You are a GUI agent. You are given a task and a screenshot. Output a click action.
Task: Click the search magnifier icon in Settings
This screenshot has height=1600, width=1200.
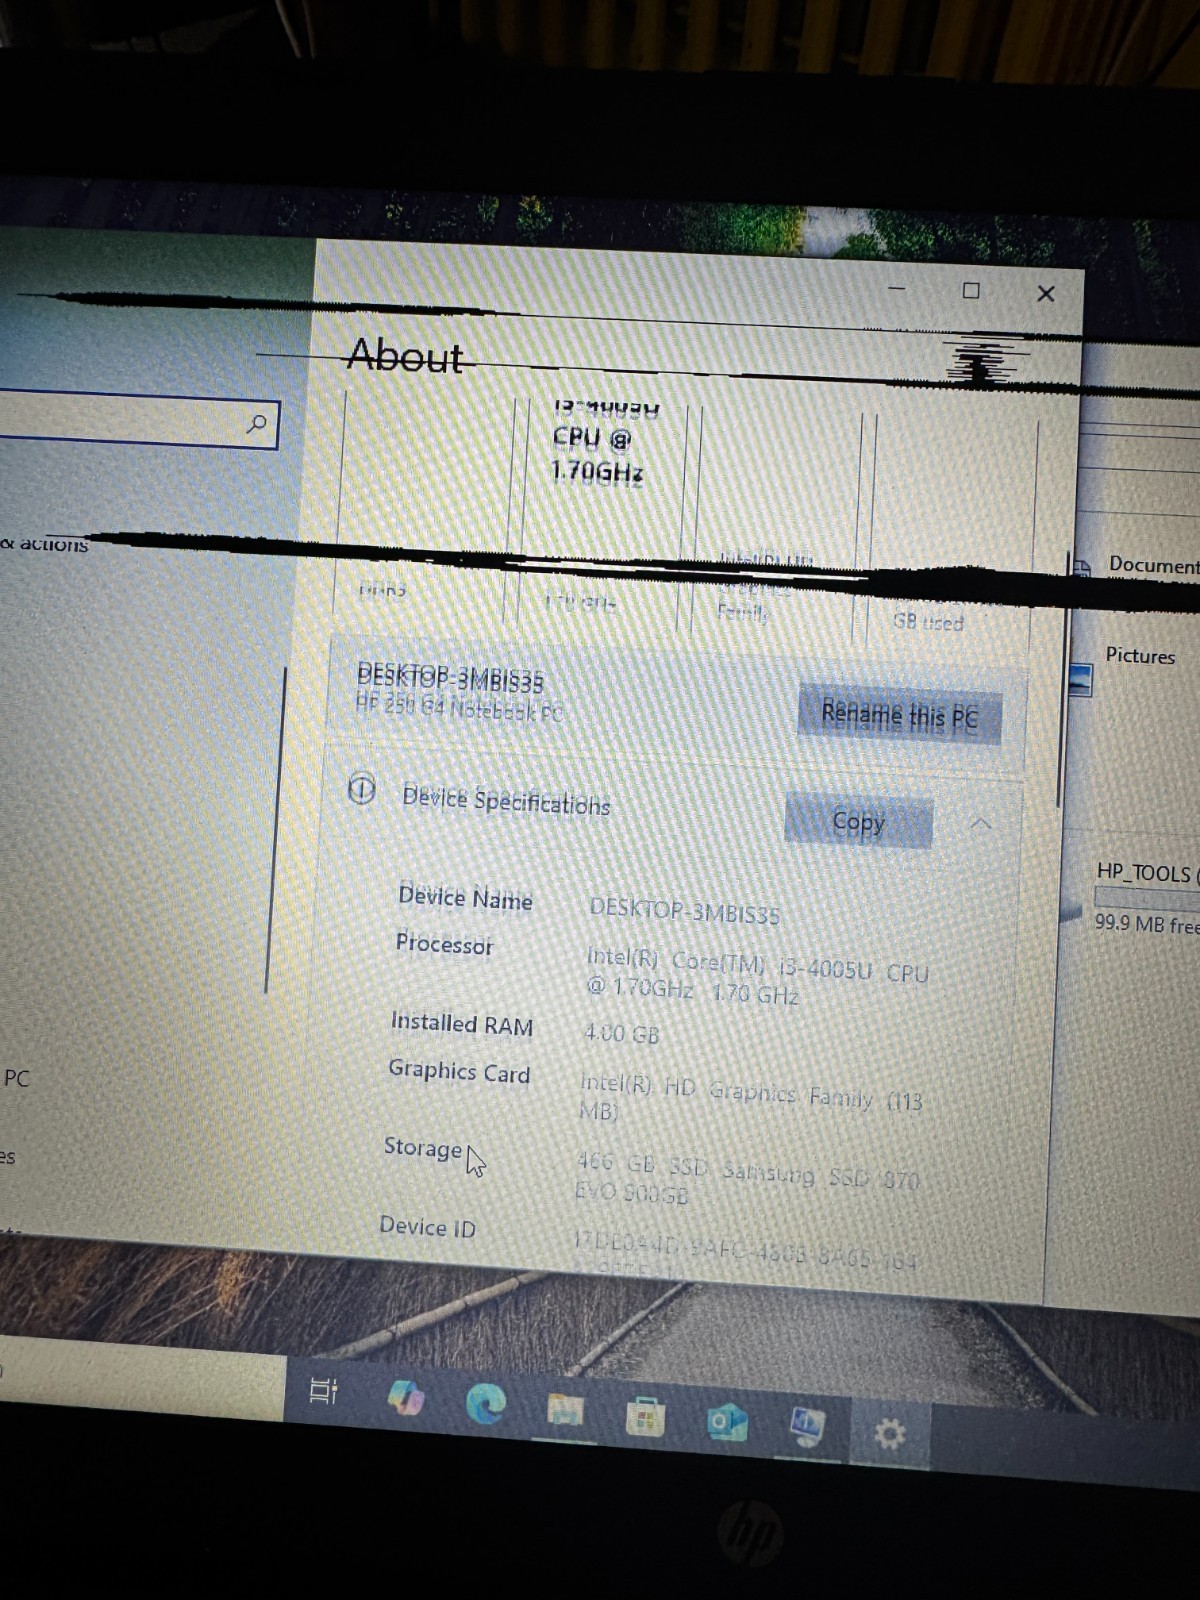(x=257, y=424)
